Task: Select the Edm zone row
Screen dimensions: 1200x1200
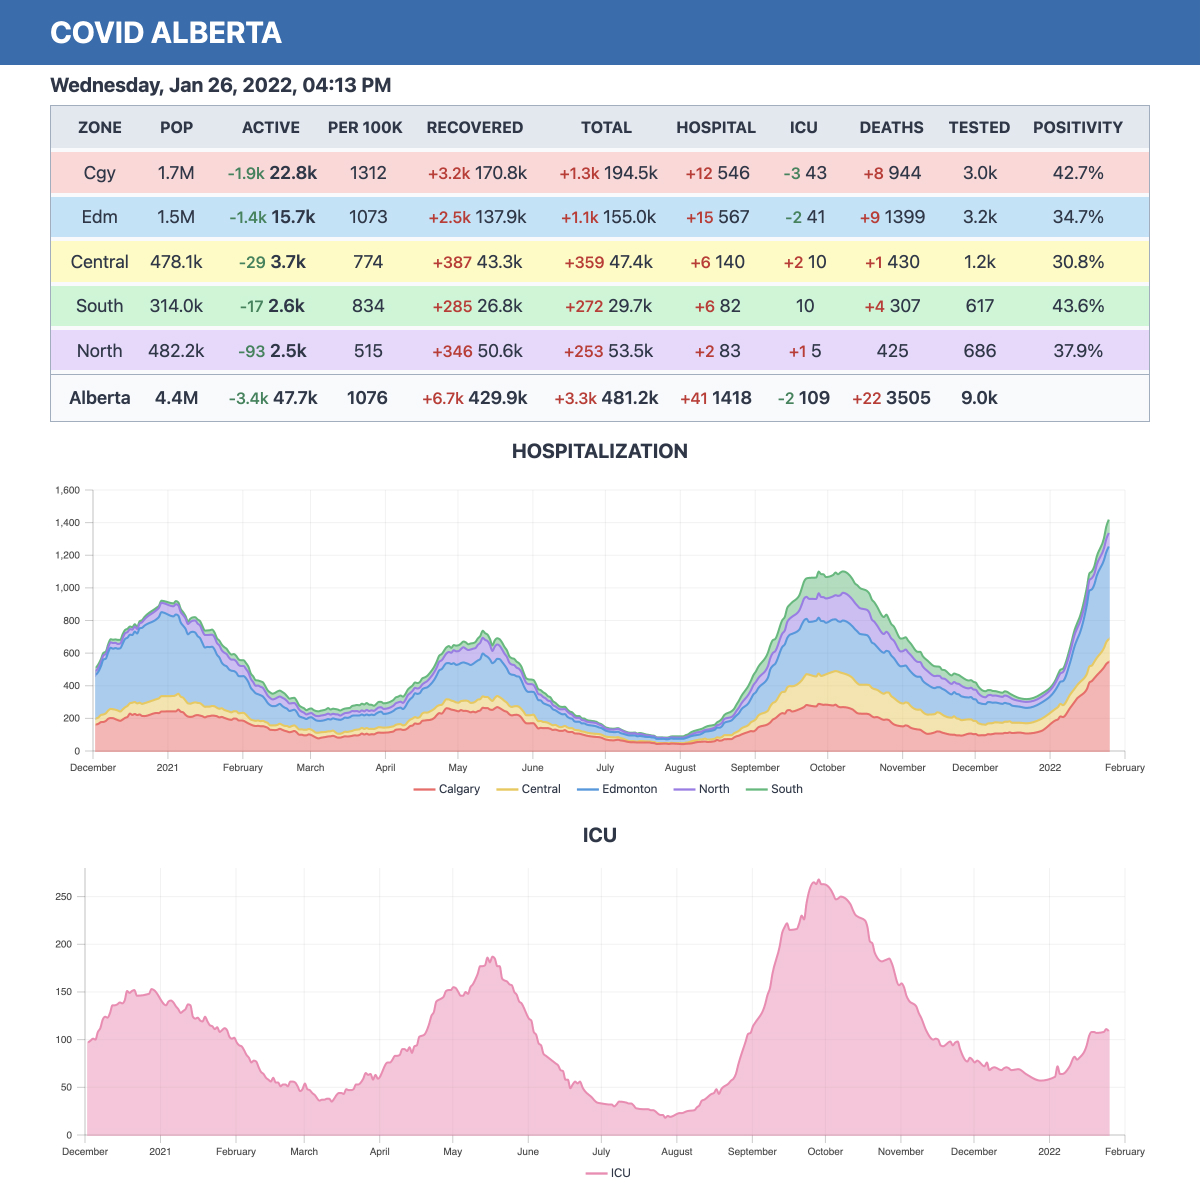Action: pos(99,217)
